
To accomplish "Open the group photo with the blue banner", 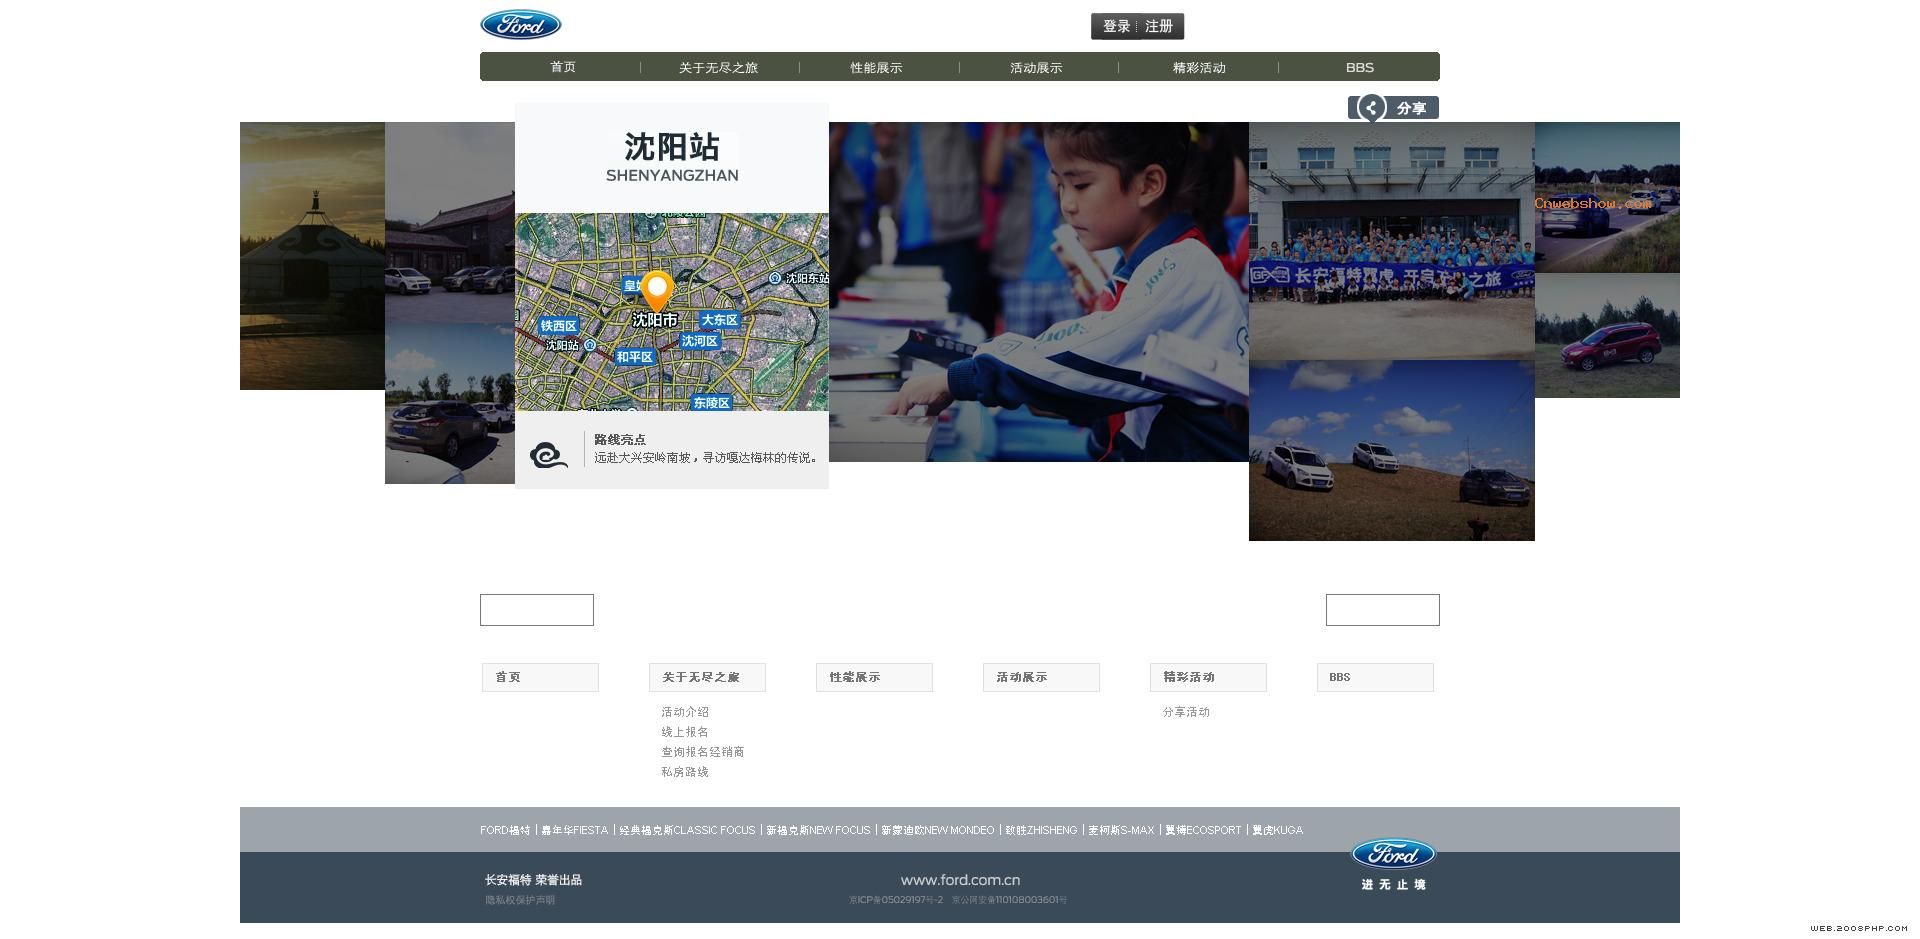I will [x=1391, y=240].
